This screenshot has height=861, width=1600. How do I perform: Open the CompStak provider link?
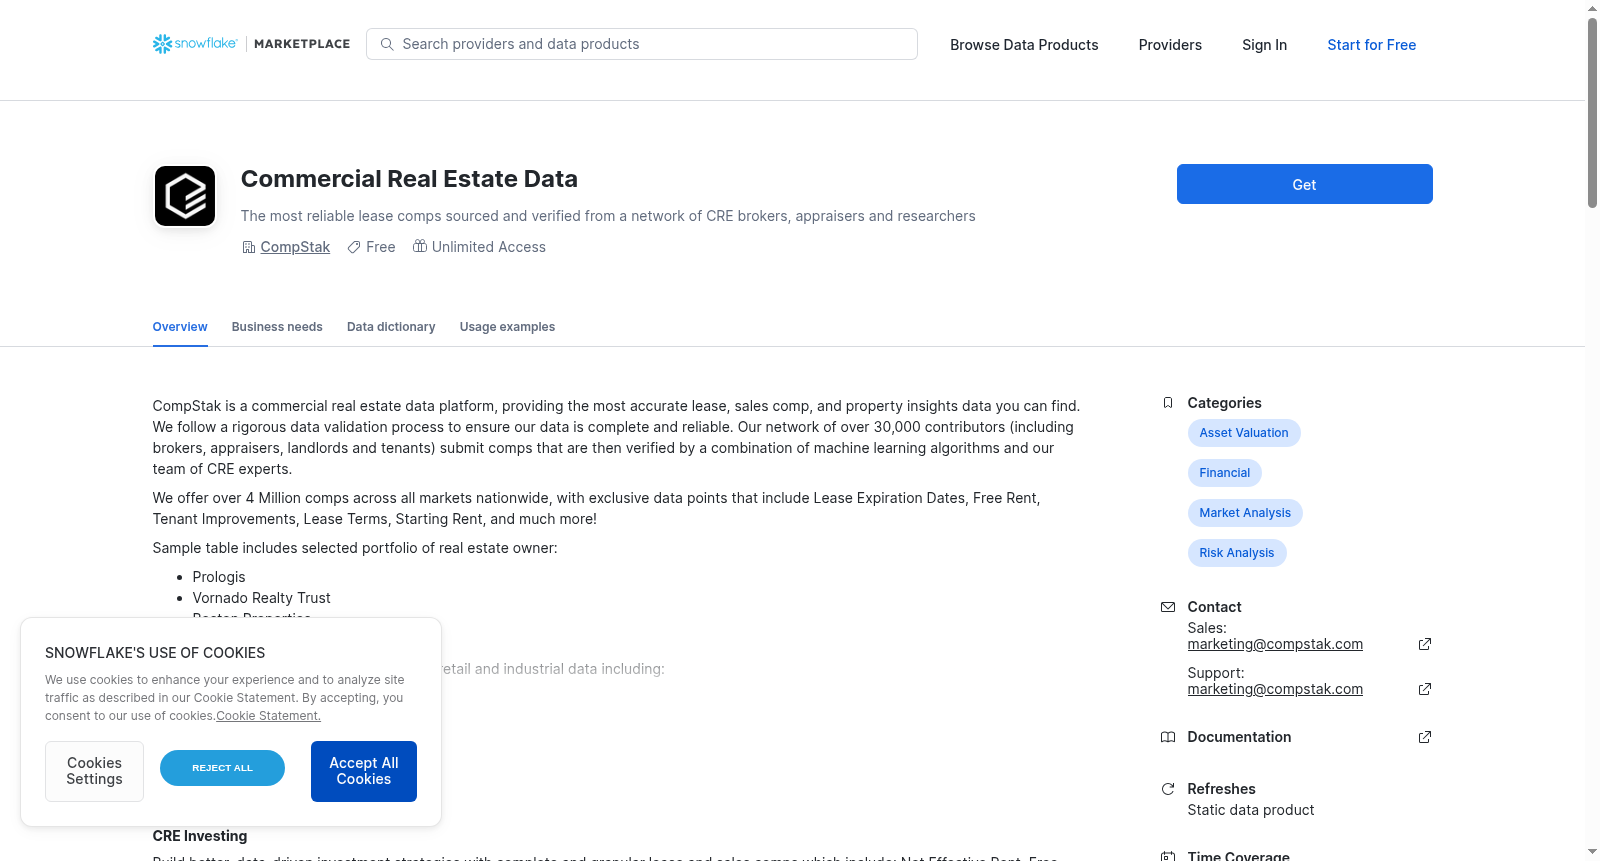pos(295,247)
